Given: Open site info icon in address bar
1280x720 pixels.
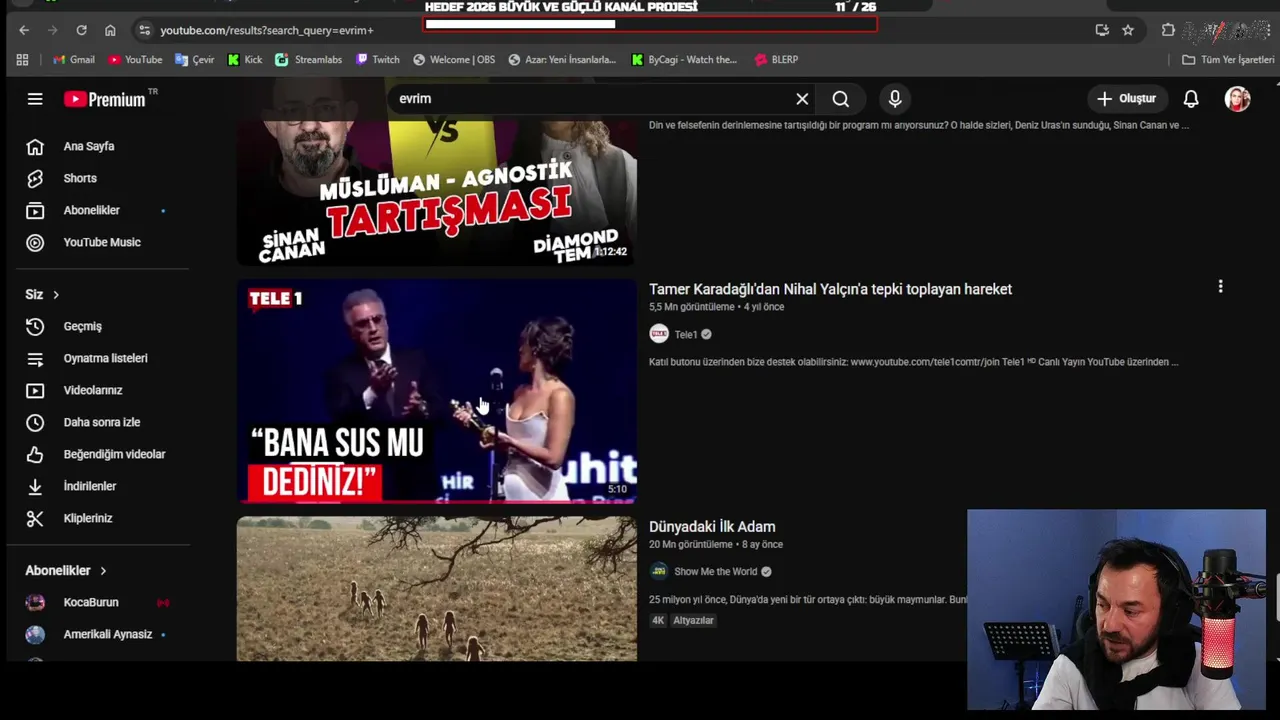Looking at the screenshot, I should coord(145,30).
